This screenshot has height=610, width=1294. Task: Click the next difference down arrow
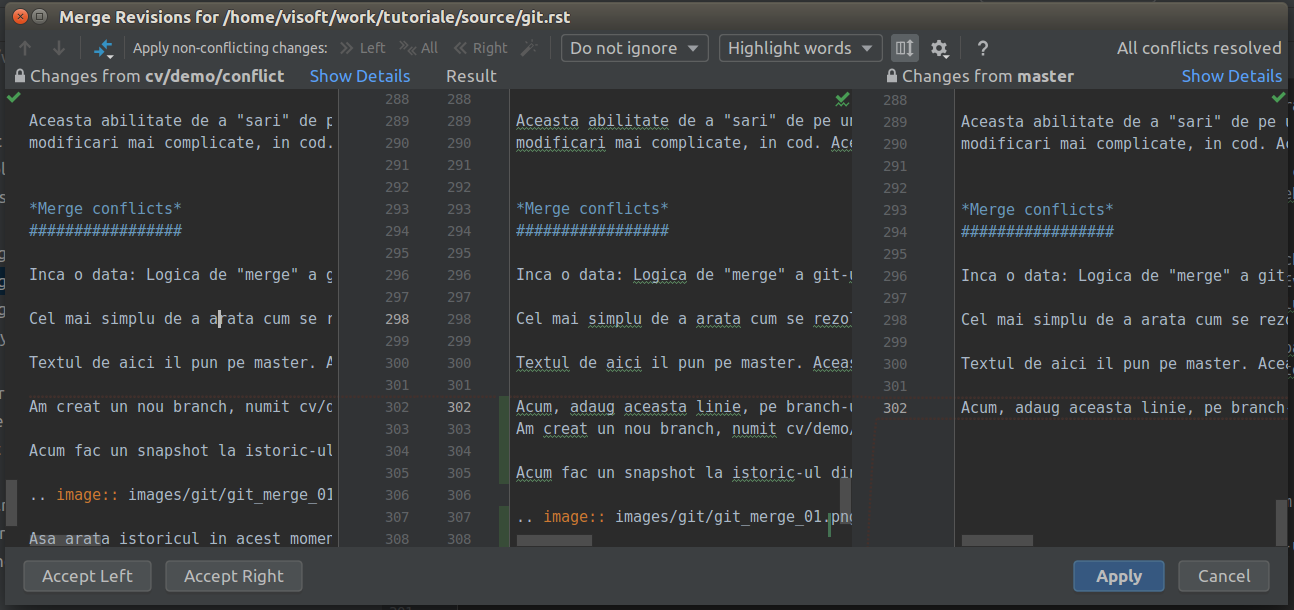[59, 48]
